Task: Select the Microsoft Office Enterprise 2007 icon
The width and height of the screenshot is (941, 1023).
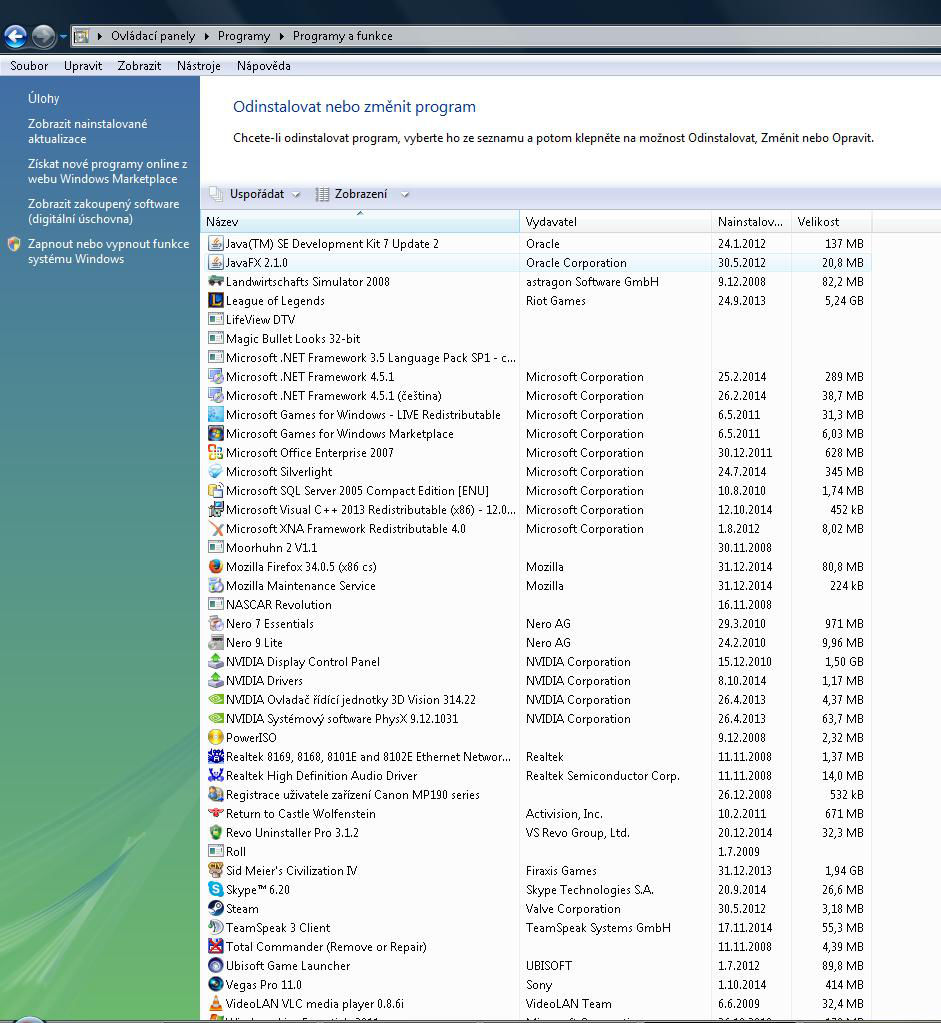Action: (216, 453)
